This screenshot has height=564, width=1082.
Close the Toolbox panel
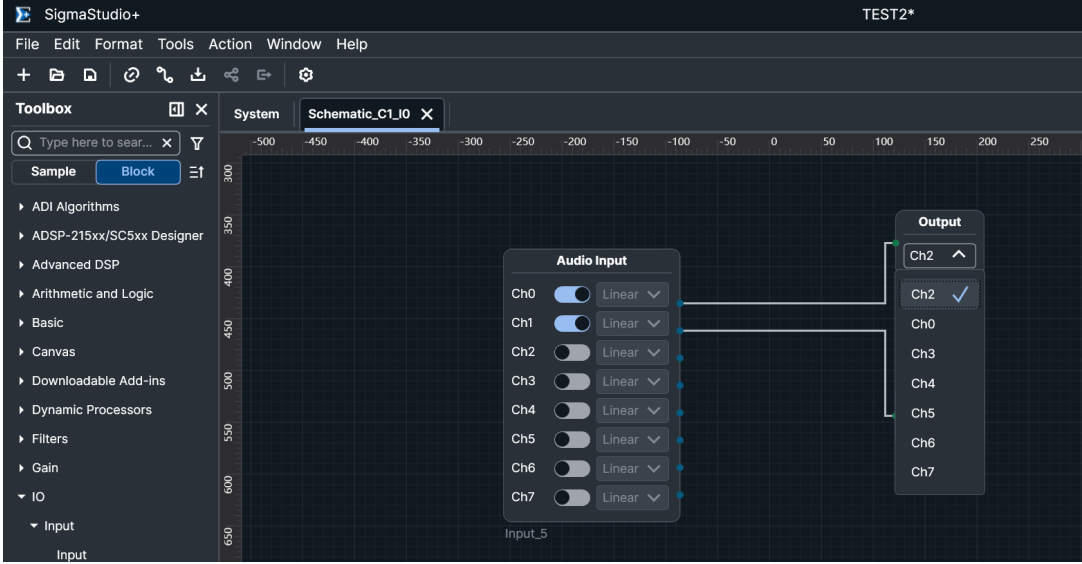[x=201, y=109]
